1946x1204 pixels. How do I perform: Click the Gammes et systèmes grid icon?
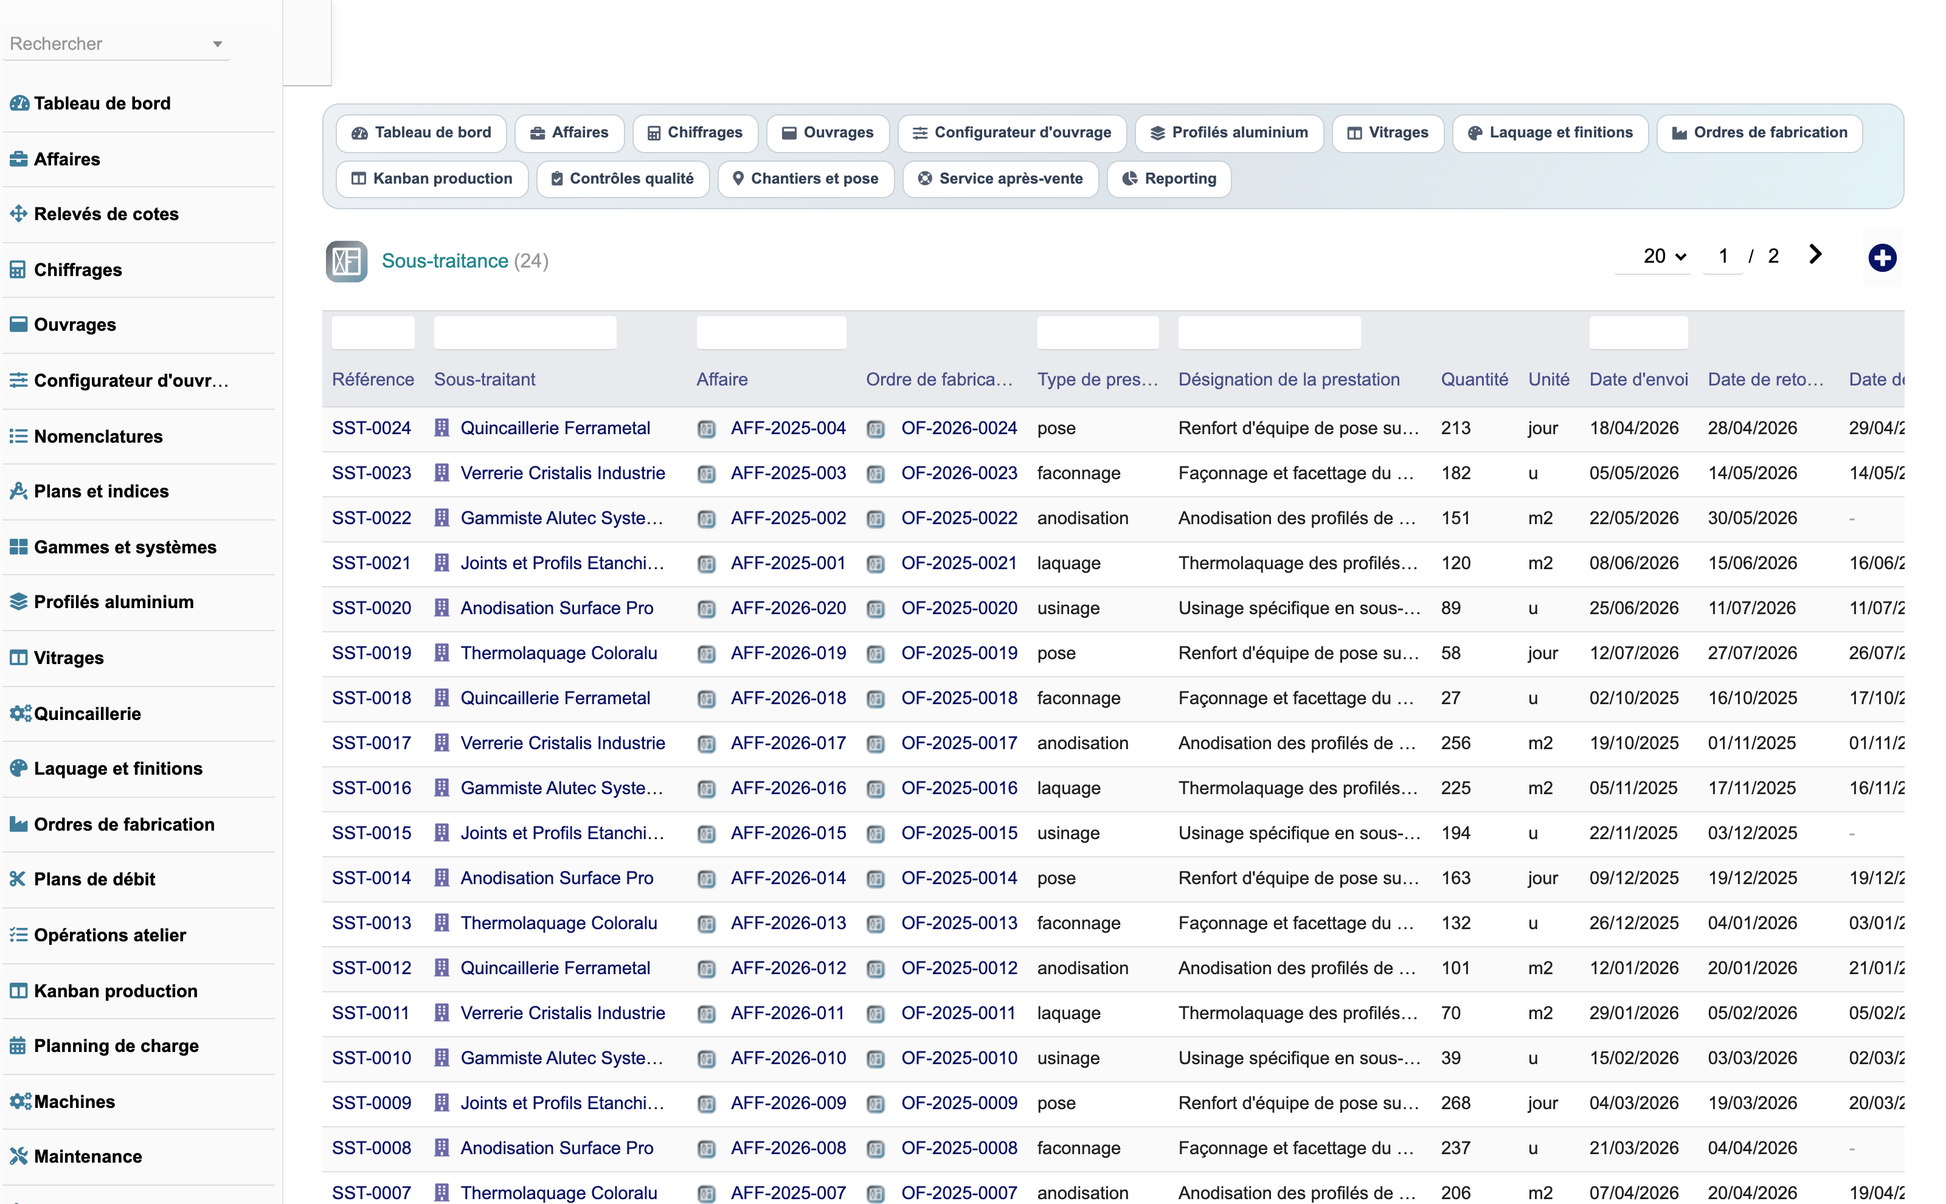(x=19, y=547)
